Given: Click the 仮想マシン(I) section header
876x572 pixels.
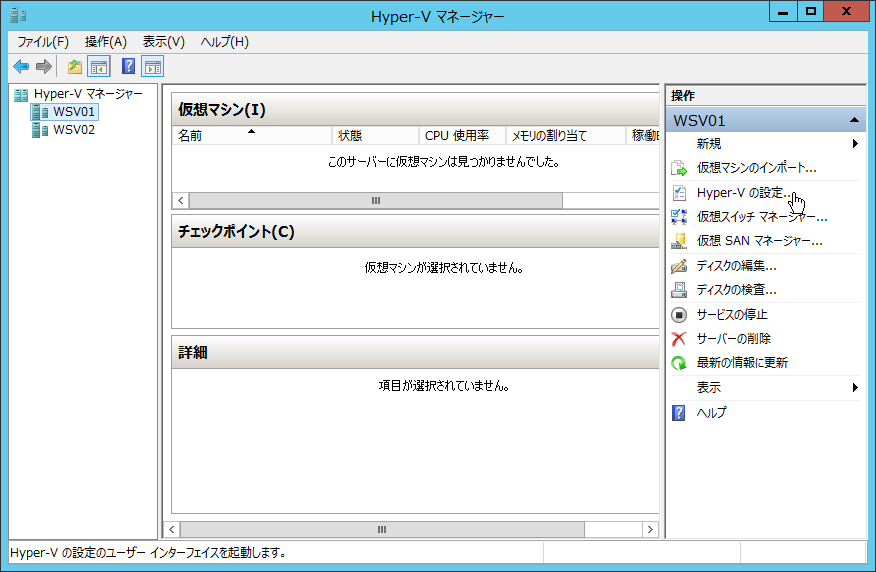Looking at the screenshot, I should click(x=415, y=109).
